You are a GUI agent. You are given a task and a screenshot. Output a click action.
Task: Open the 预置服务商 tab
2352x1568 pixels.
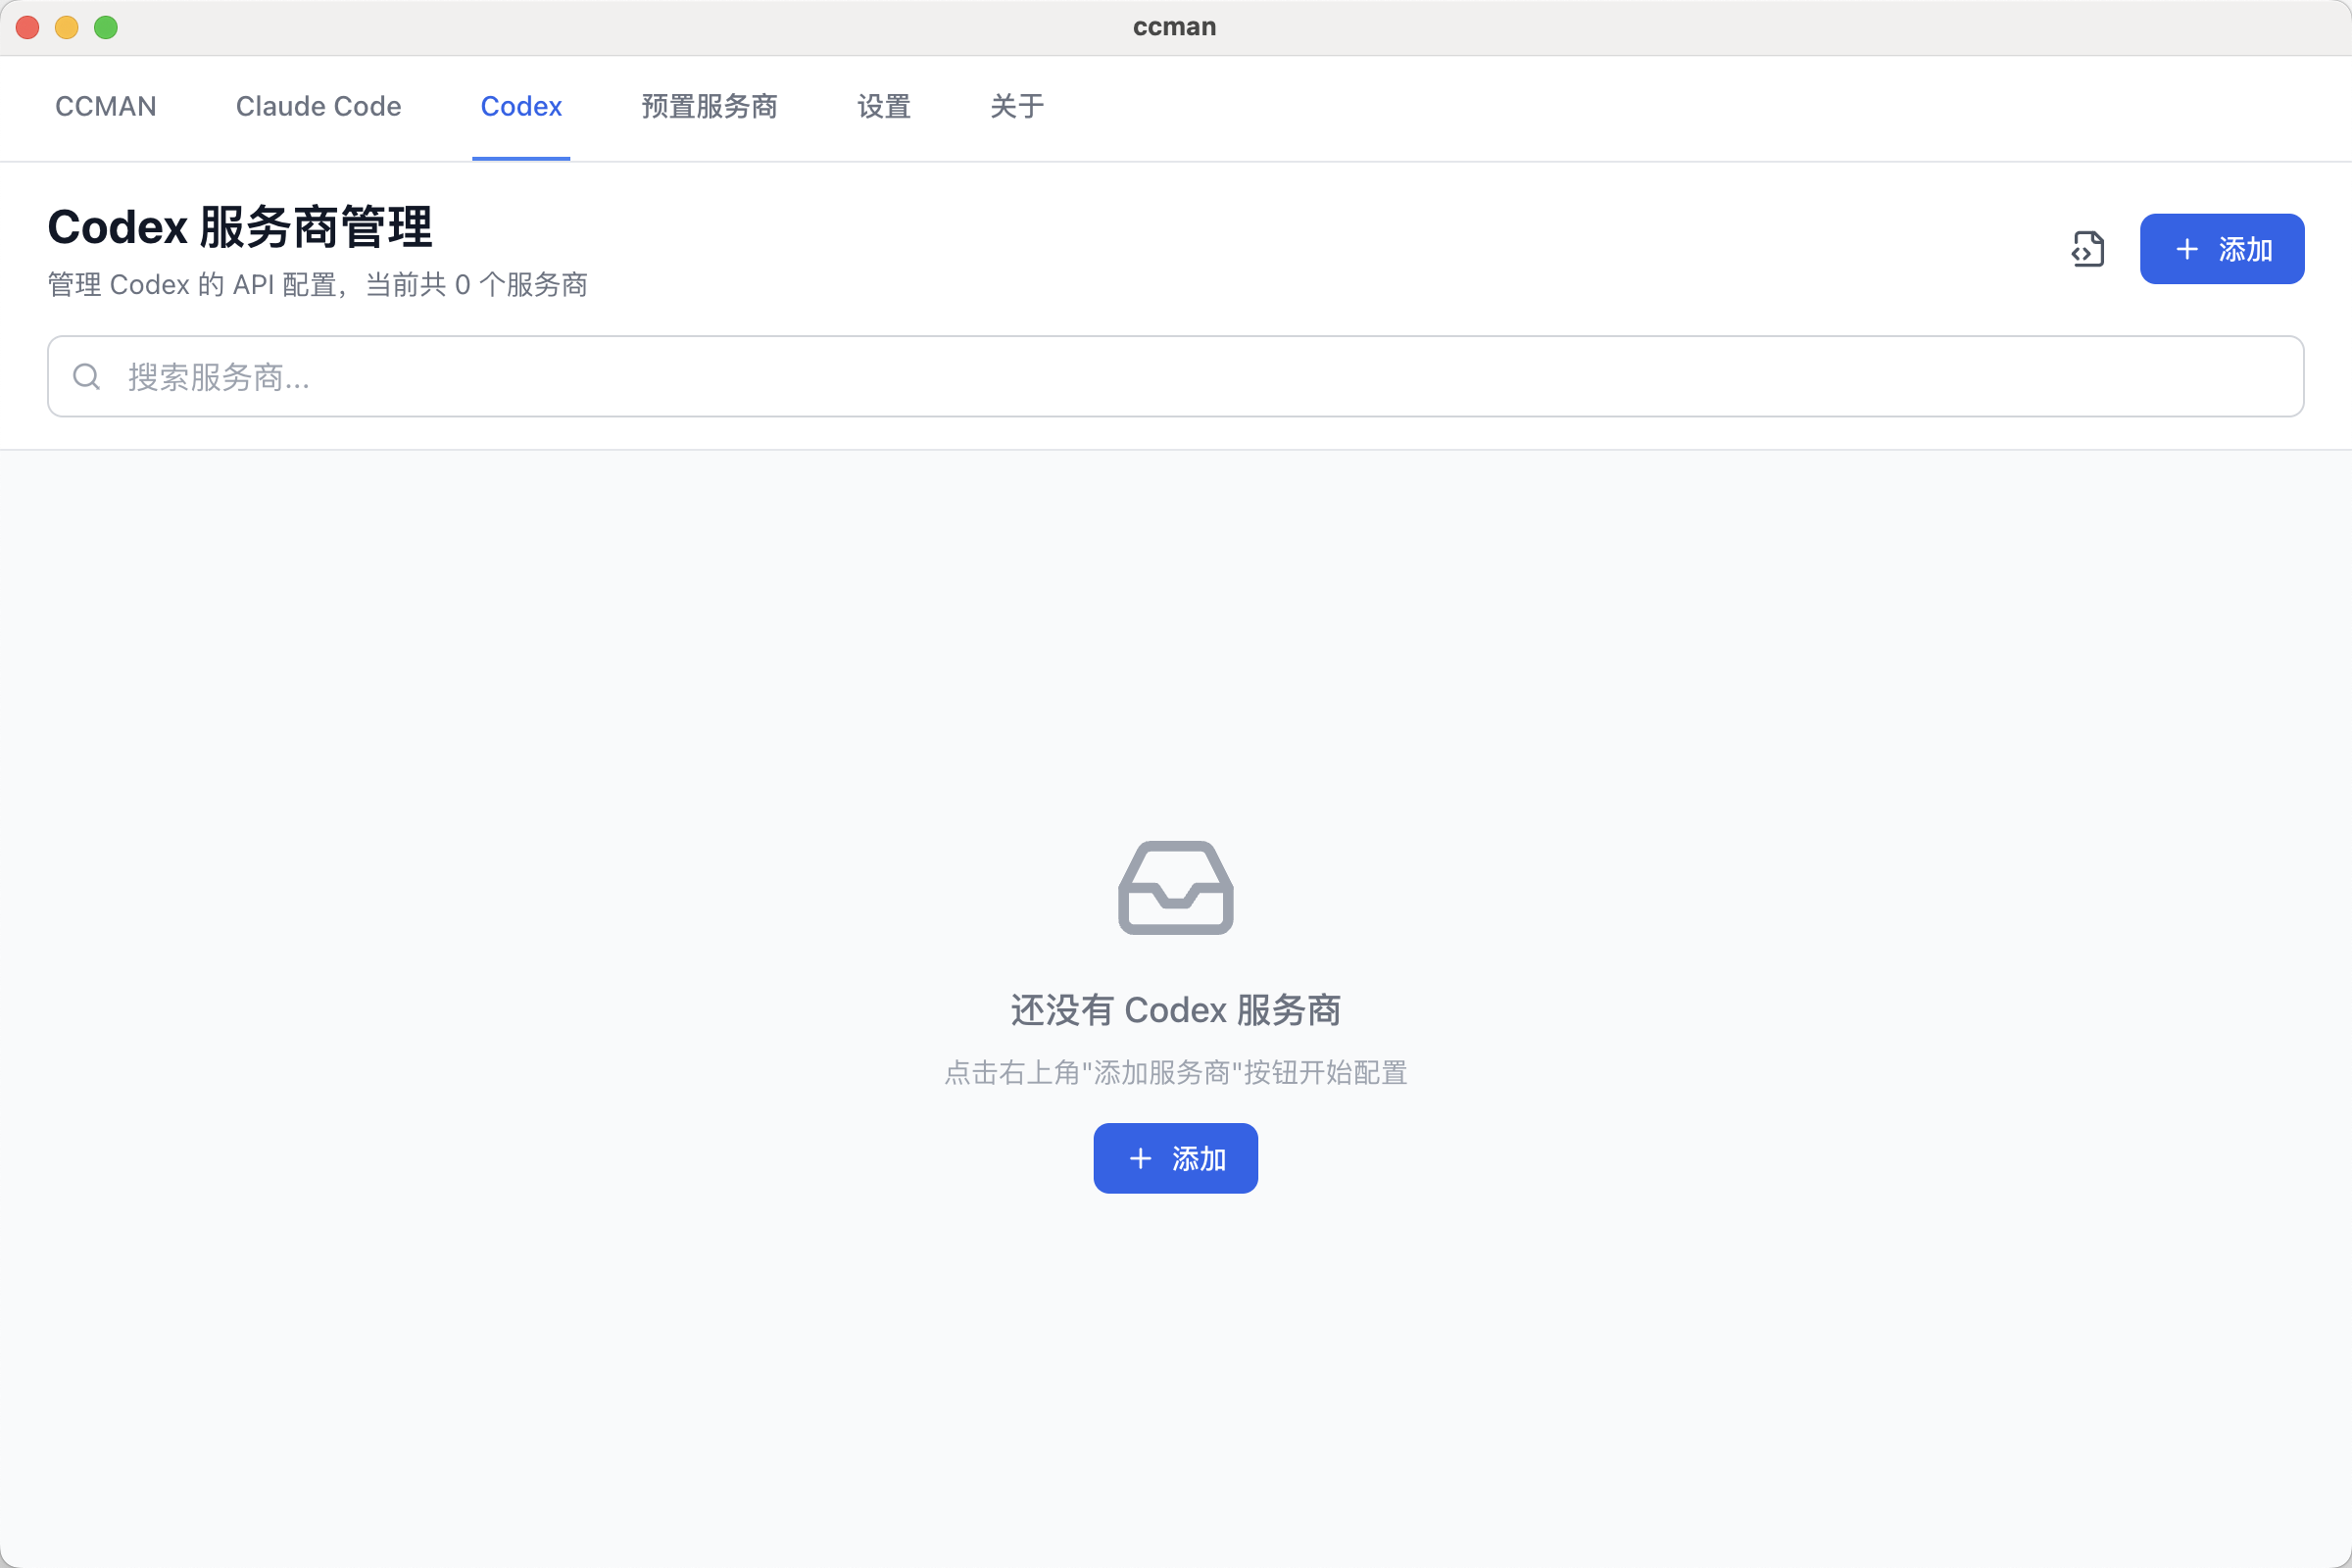(709, 106)
